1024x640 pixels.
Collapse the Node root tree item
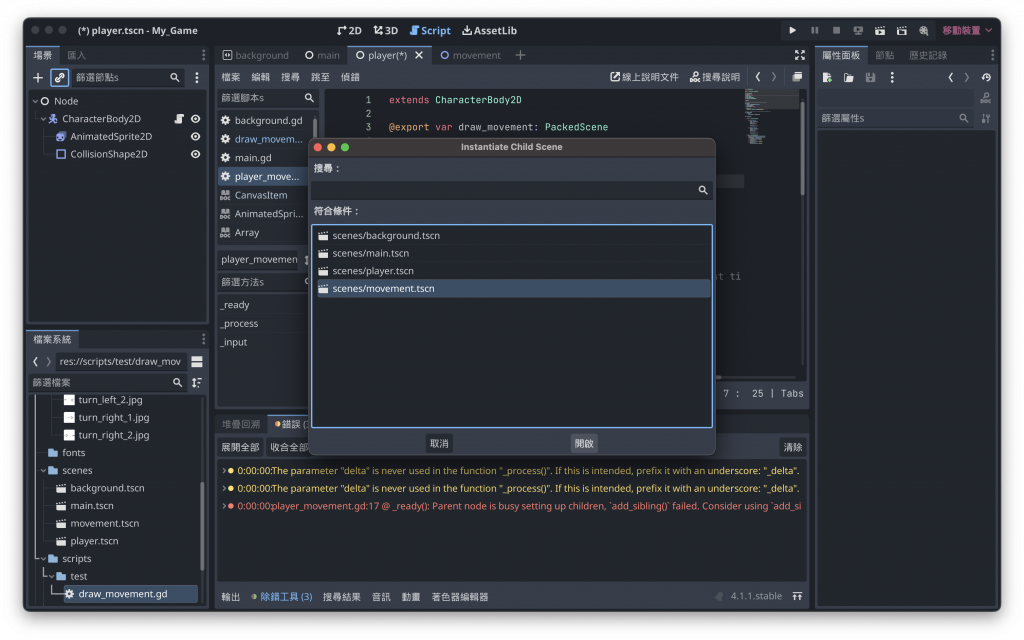(x=35, y=101)
